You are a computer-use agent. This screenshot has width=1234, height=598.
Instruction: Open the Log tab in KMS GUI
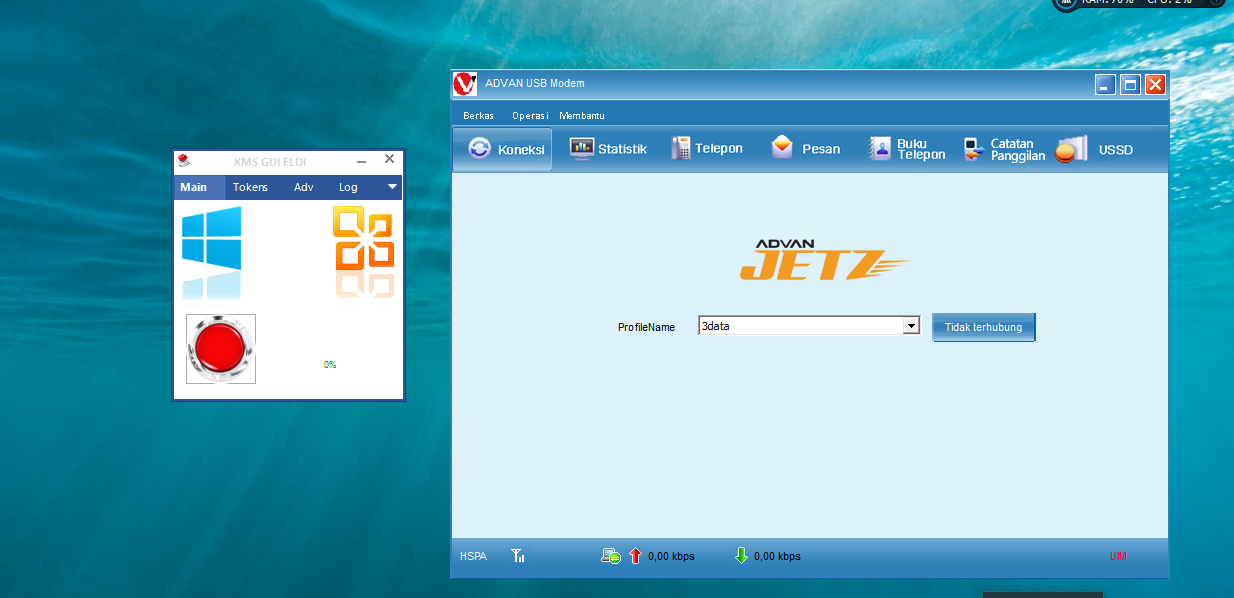[348, 187]
